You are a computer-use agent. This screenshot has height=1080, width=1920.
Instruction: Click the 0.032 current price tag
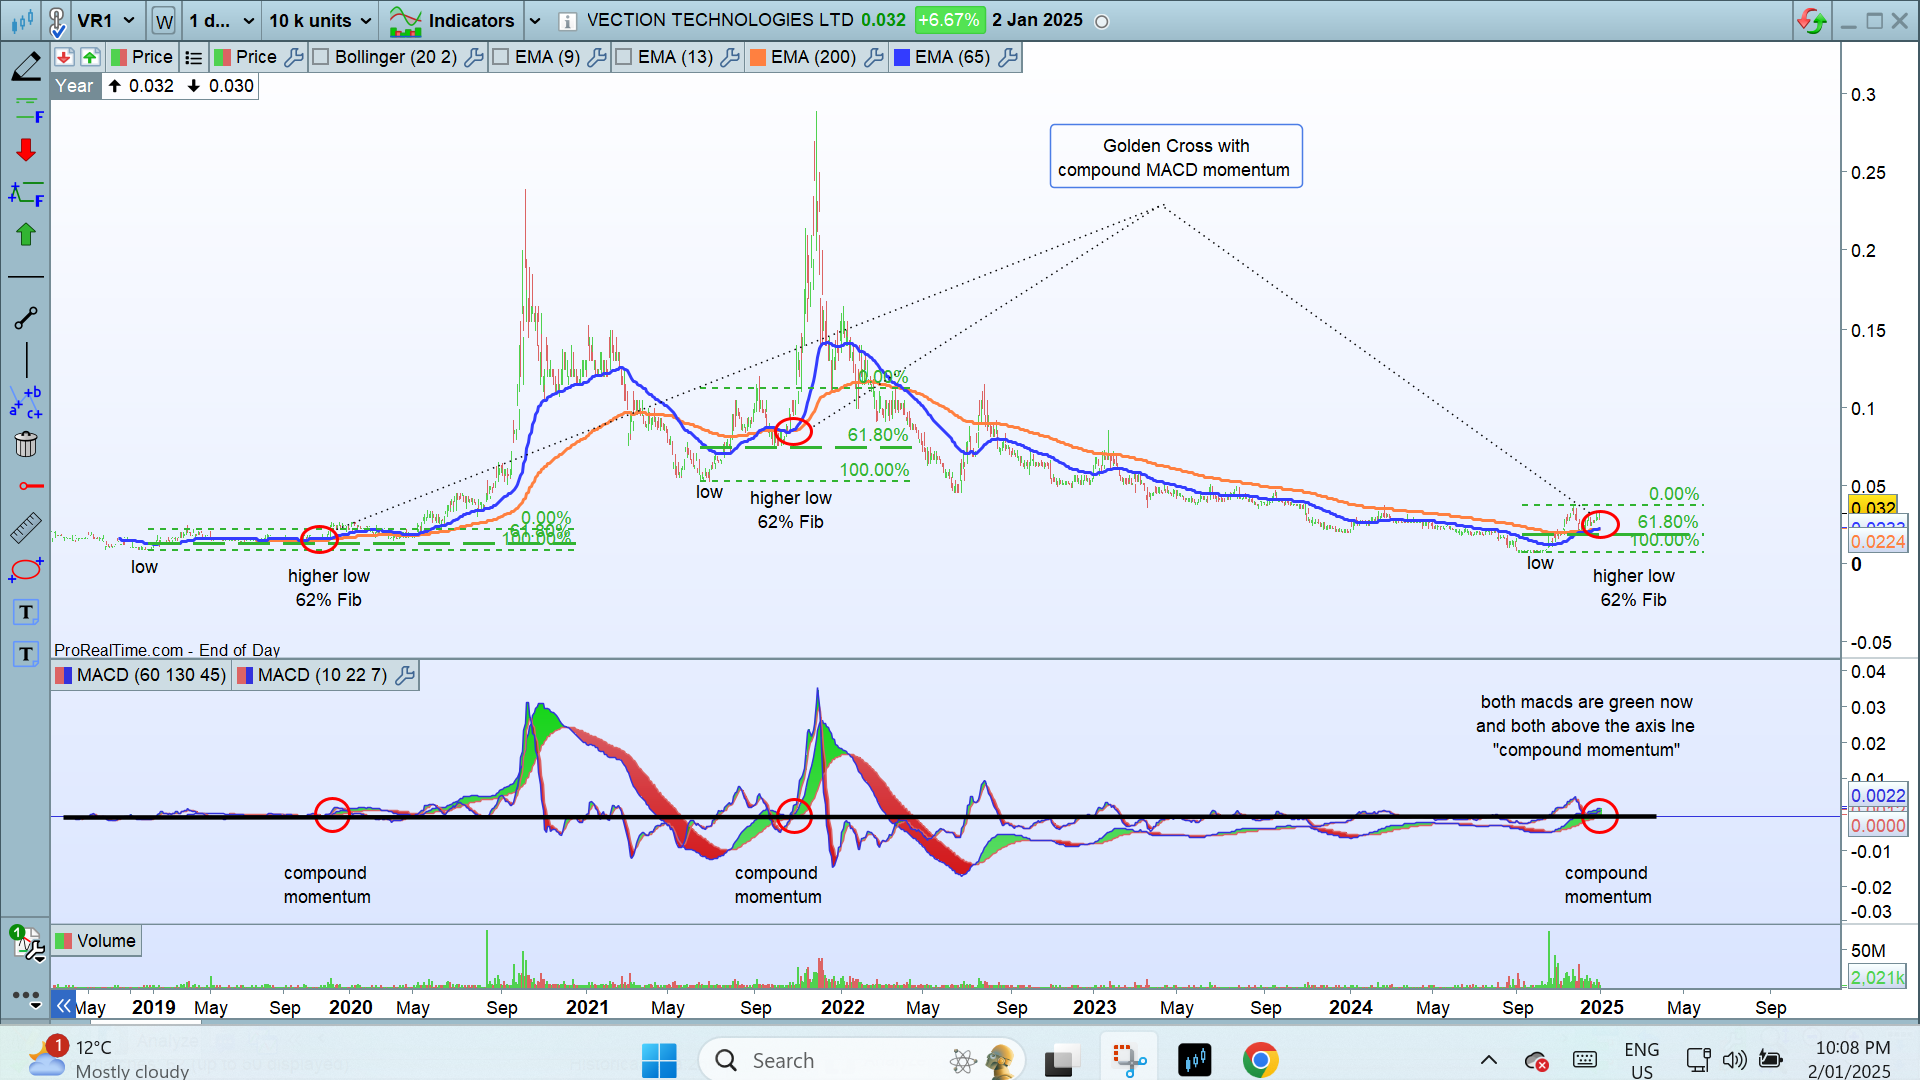click(1873, 507)
